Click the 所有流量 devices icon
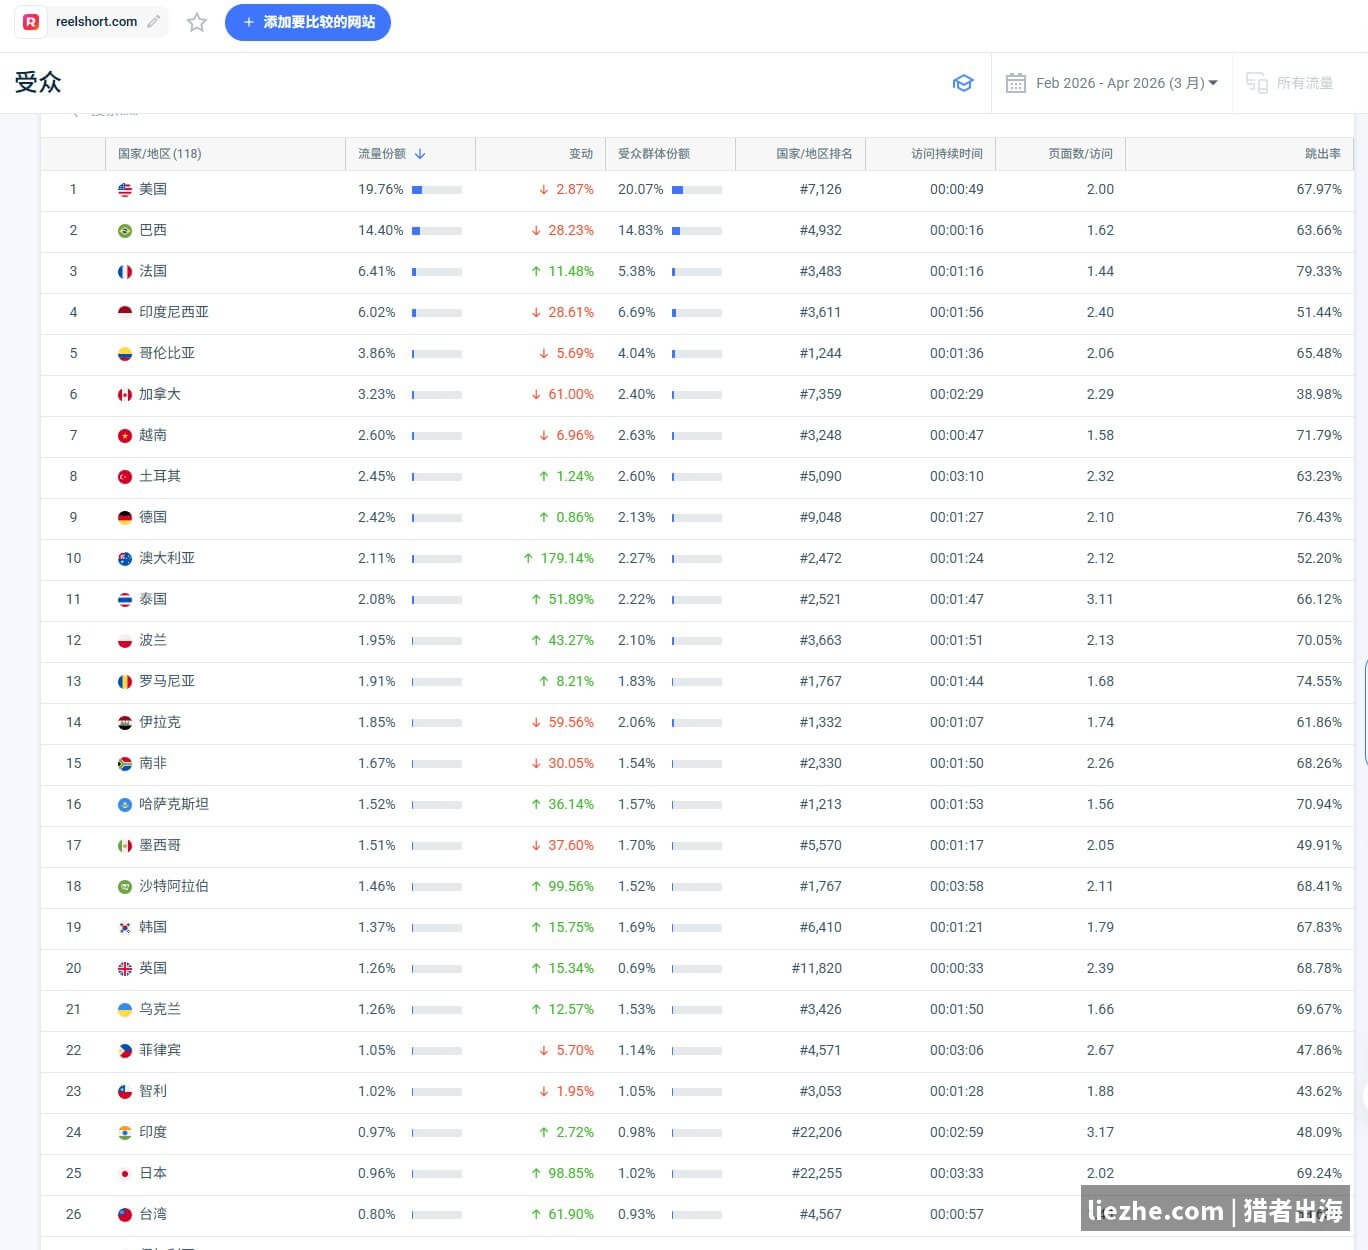 click(x=1257, y=83)
